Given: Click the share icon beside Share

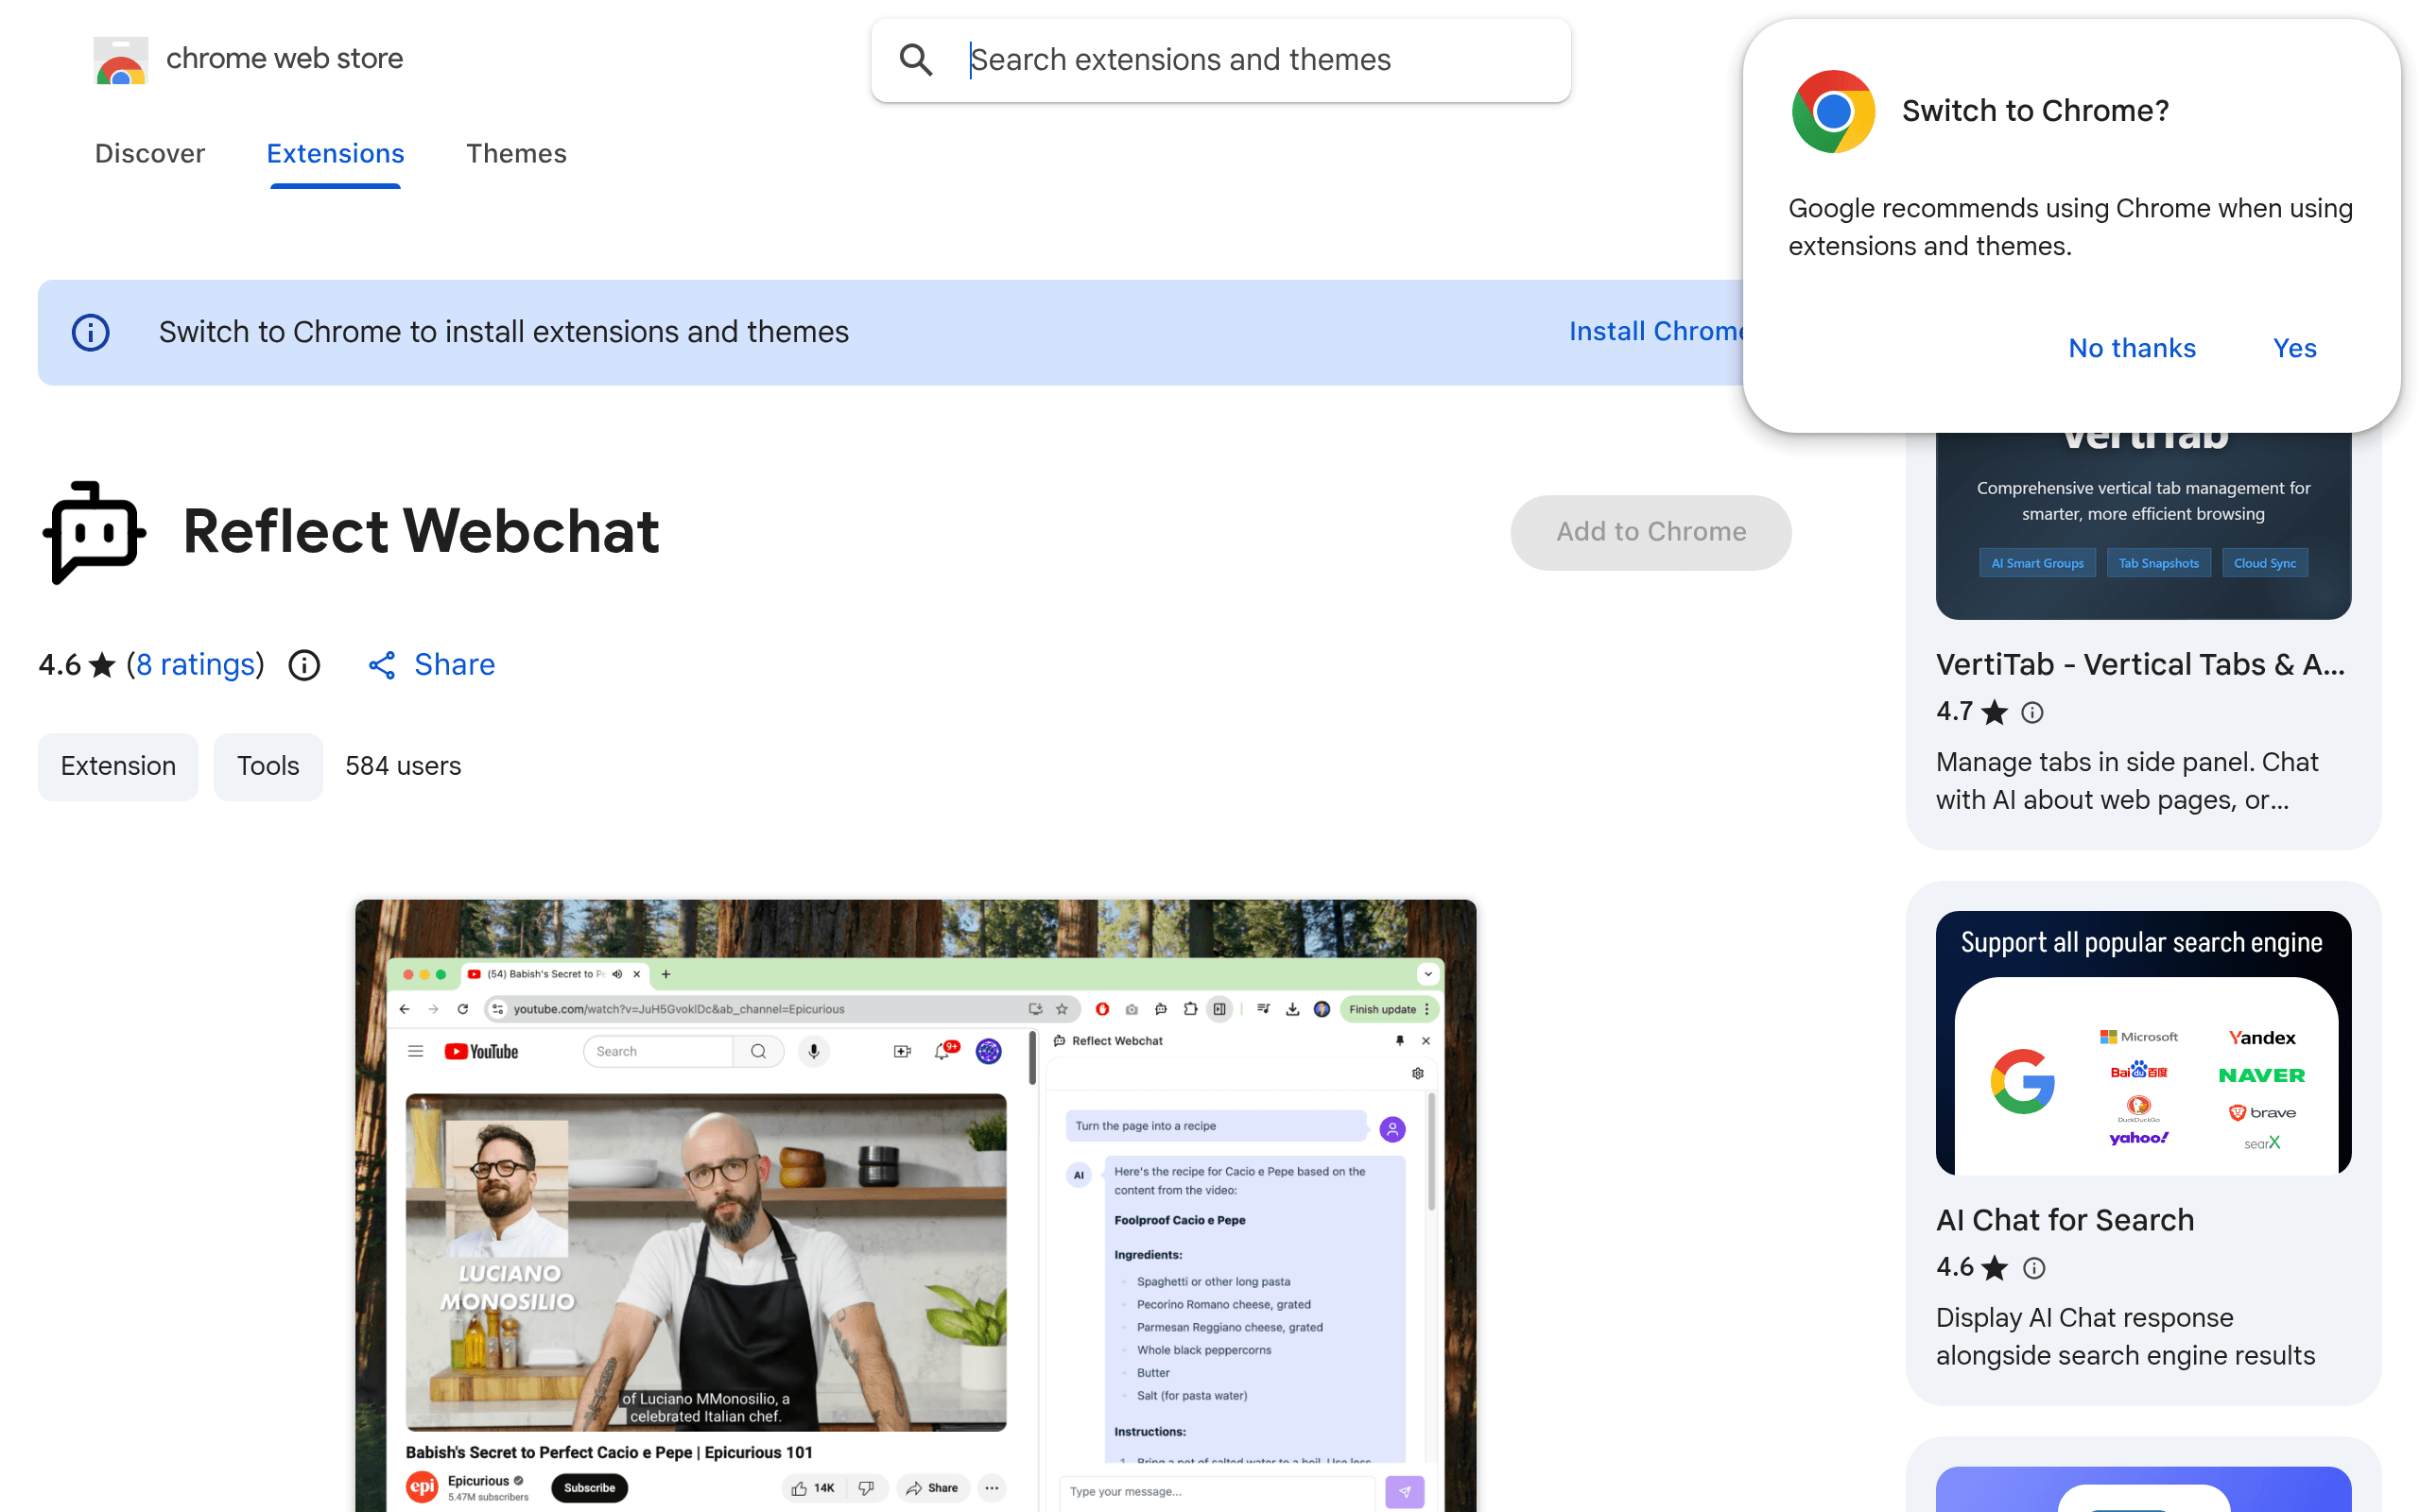Looking at the screenshot, I should click(382, 665).
